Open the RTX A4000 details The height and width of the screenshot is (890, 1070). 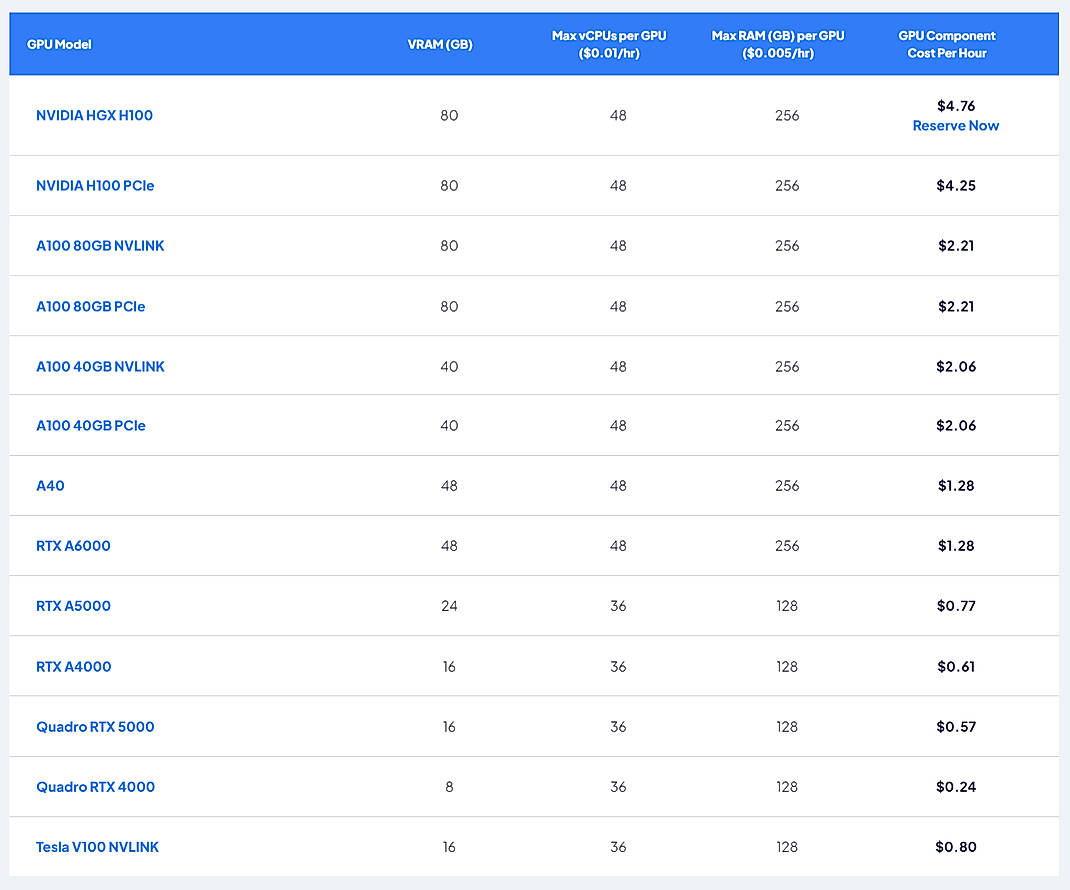click(73, 667)
